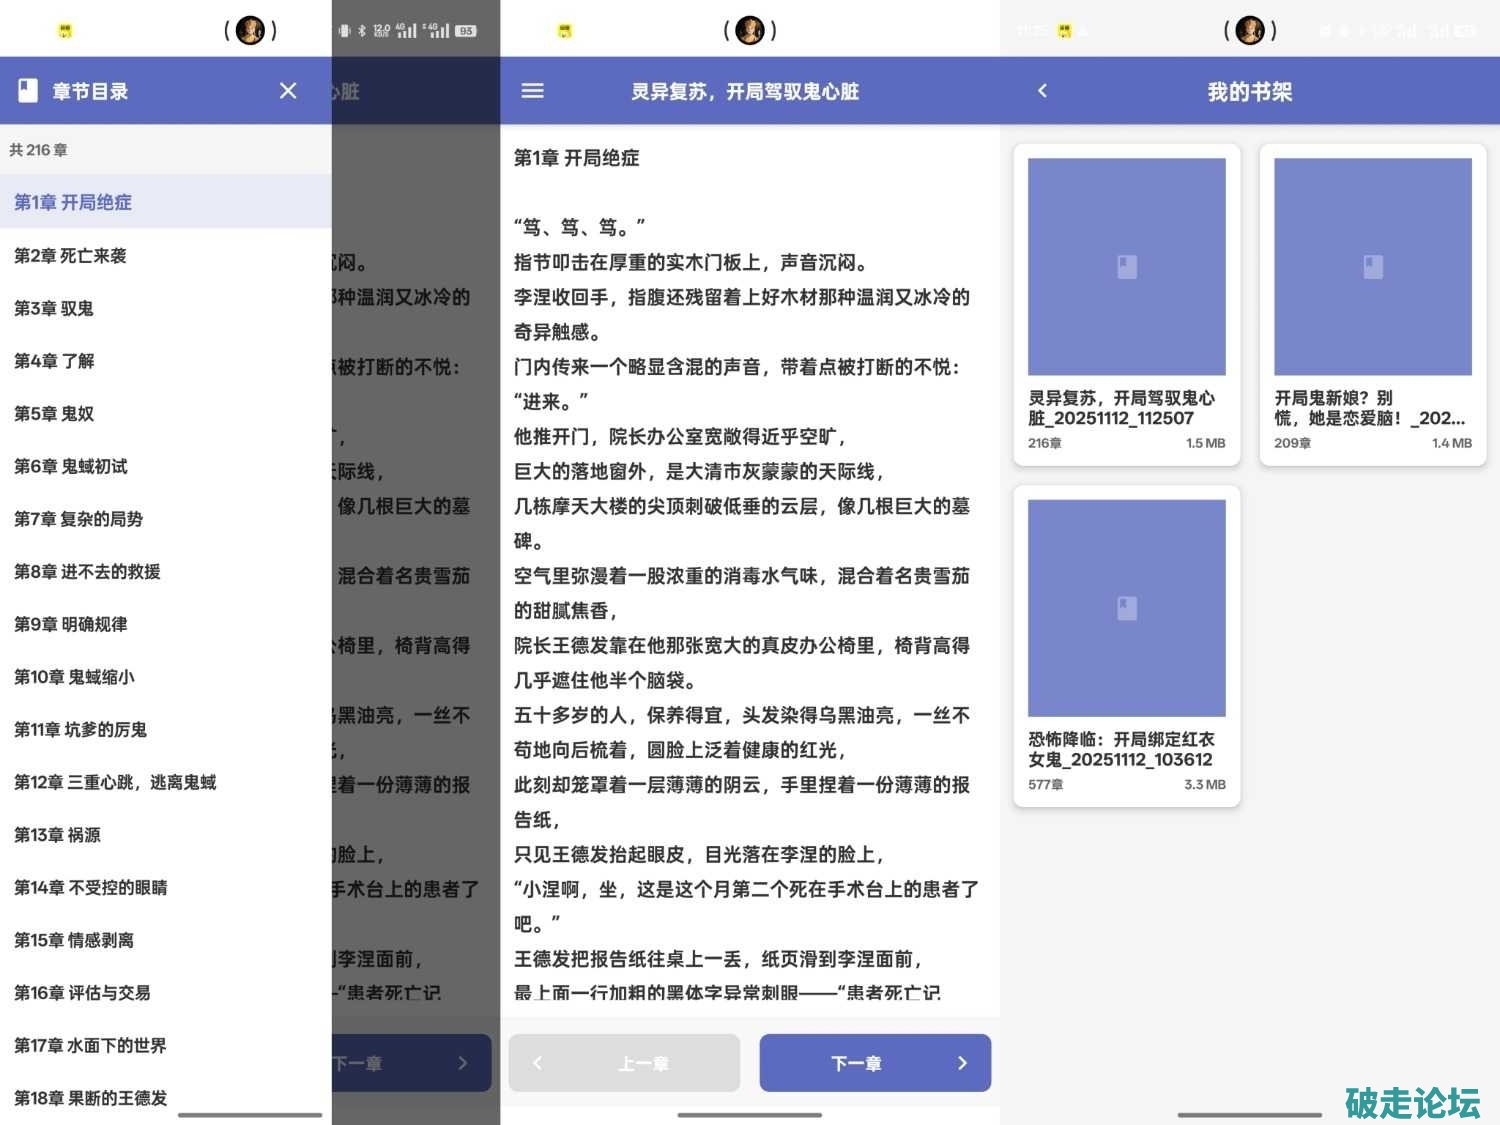
Task: Go back using bookshelf back arrow
Action: [x=1043, y=91]
